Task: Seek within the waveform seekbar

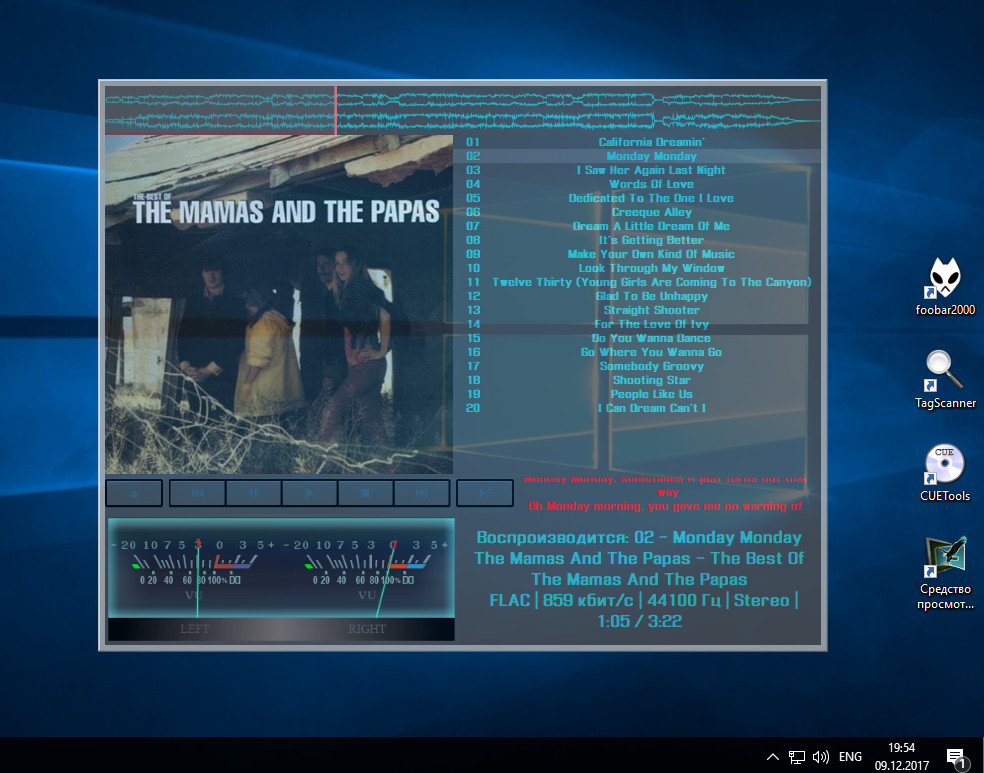Action: tap(463, 110)
